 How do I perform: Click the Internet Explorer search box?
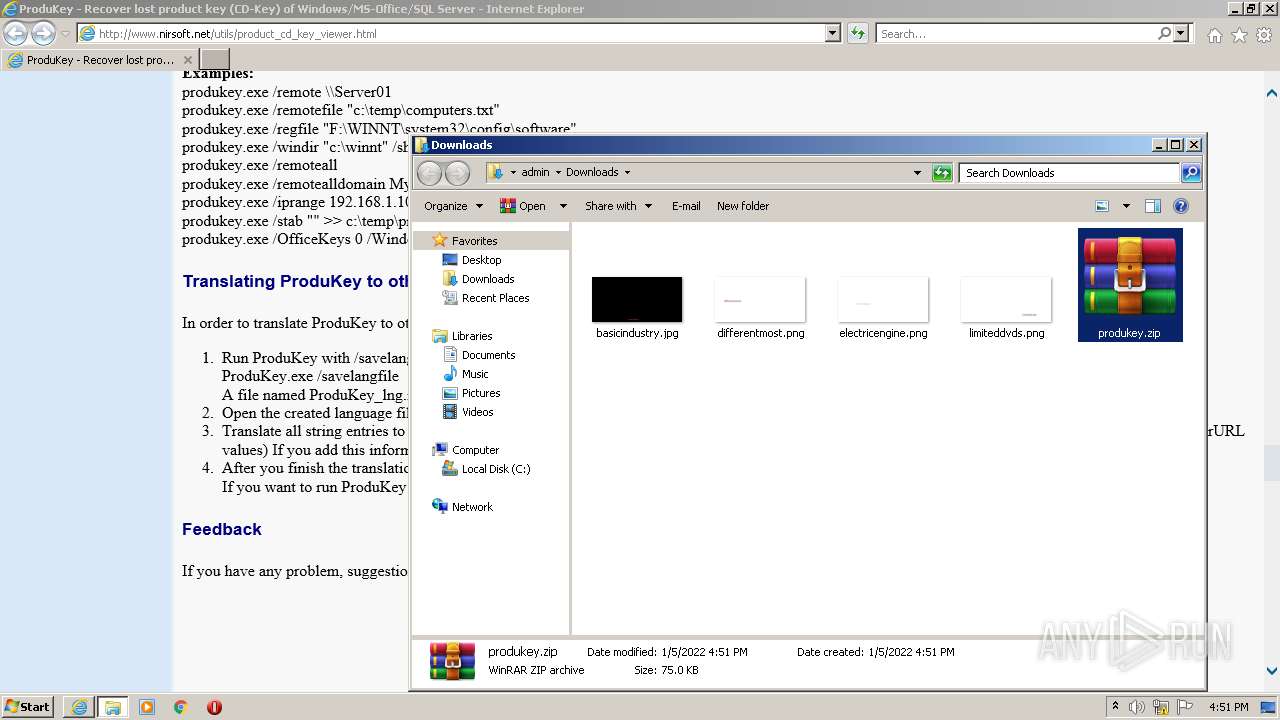[1015, 34]
